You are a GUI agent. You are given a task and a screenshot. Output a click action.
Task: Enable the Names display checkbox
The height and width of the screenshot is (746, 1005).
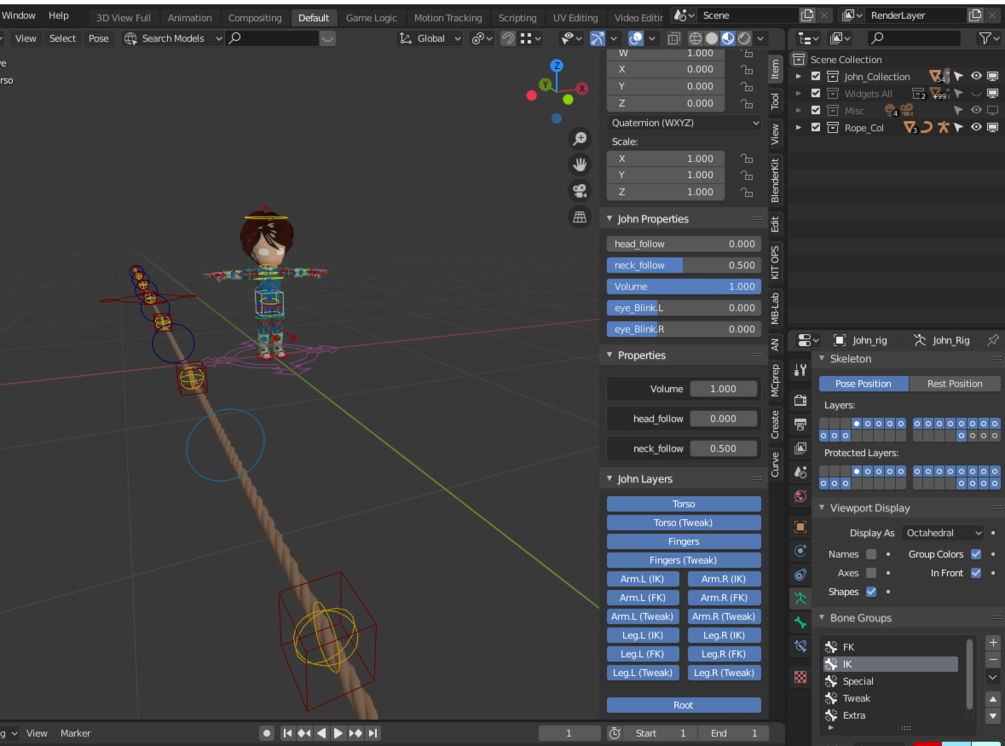click(871, 554)
